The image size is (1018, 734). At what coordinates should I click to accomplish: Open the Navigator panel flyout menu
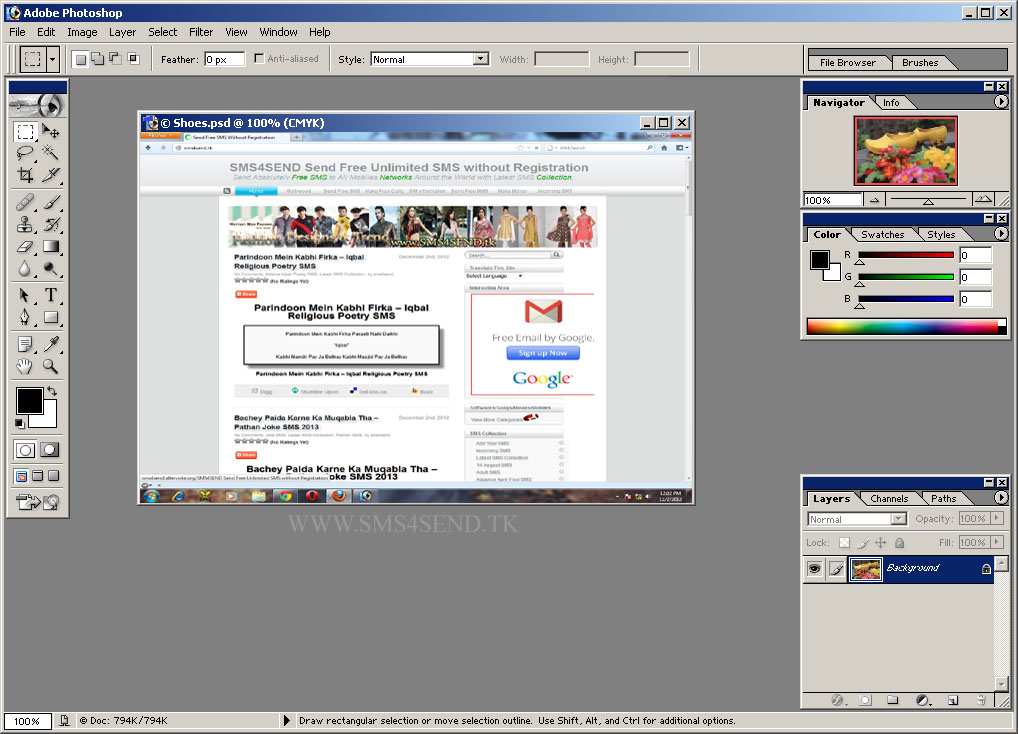[x=1001, y=102]
